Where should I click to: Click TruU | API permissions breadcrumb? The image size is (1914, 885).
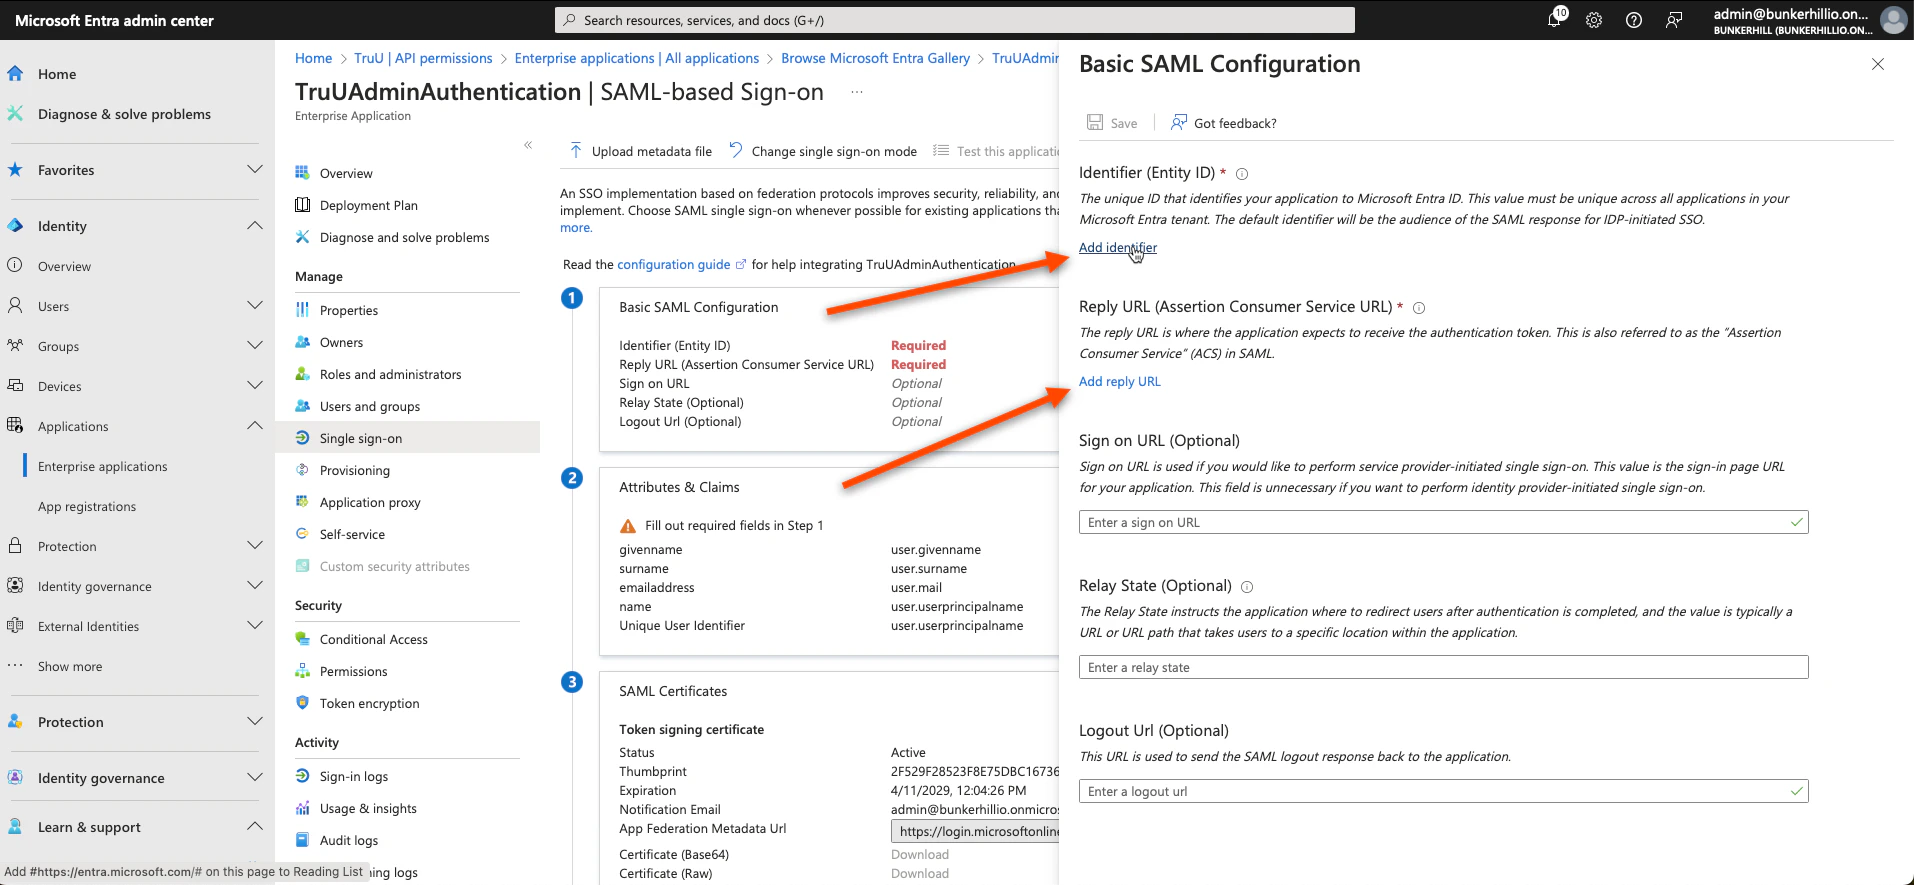pos(423,58)
